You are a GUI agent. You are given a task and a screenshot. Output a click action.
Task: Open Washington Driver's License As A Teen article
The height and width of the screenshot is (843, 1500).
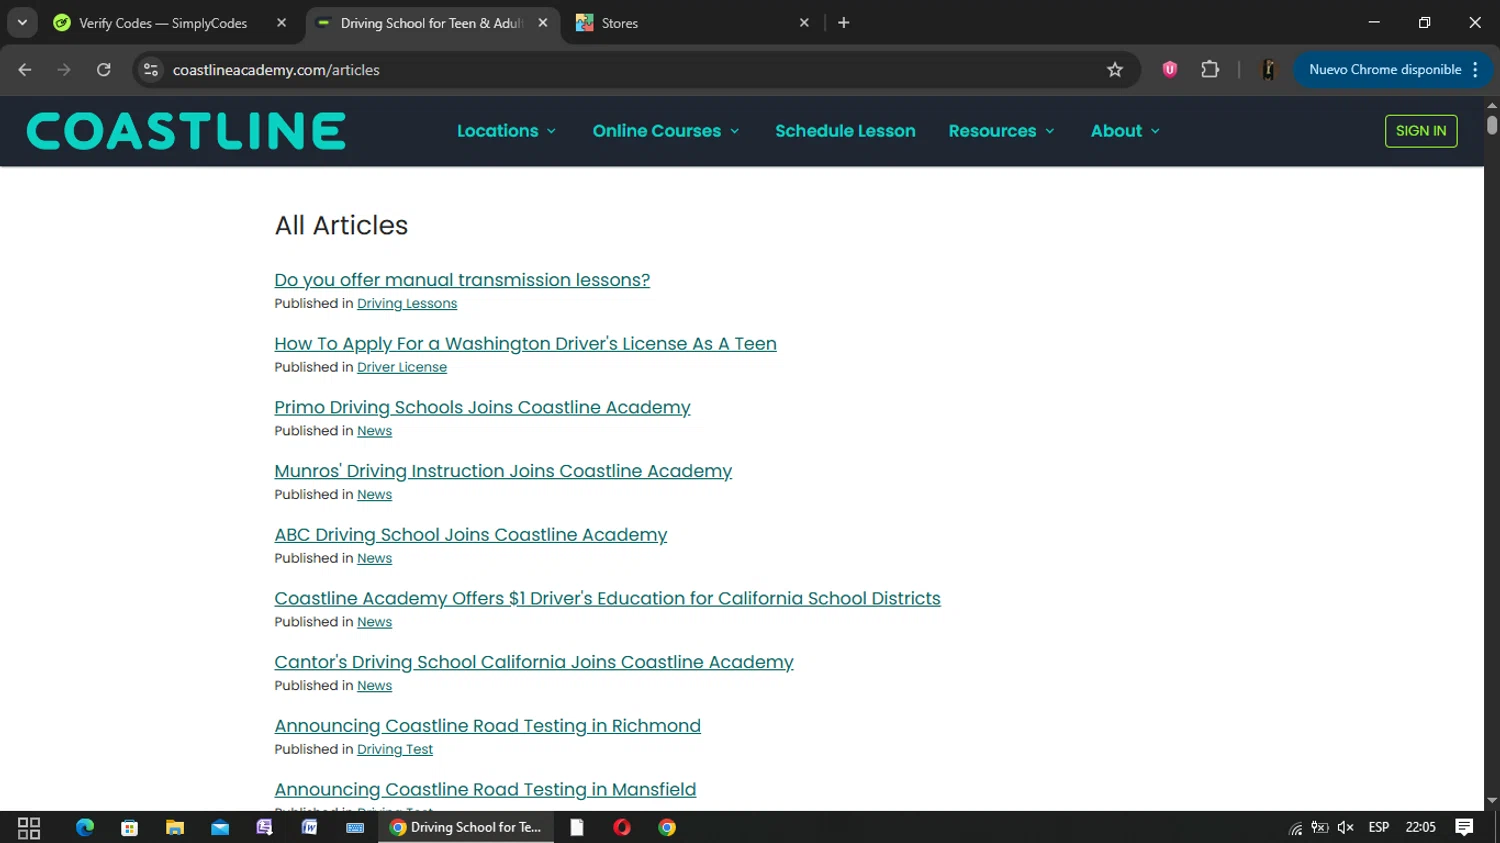[525, 344]
